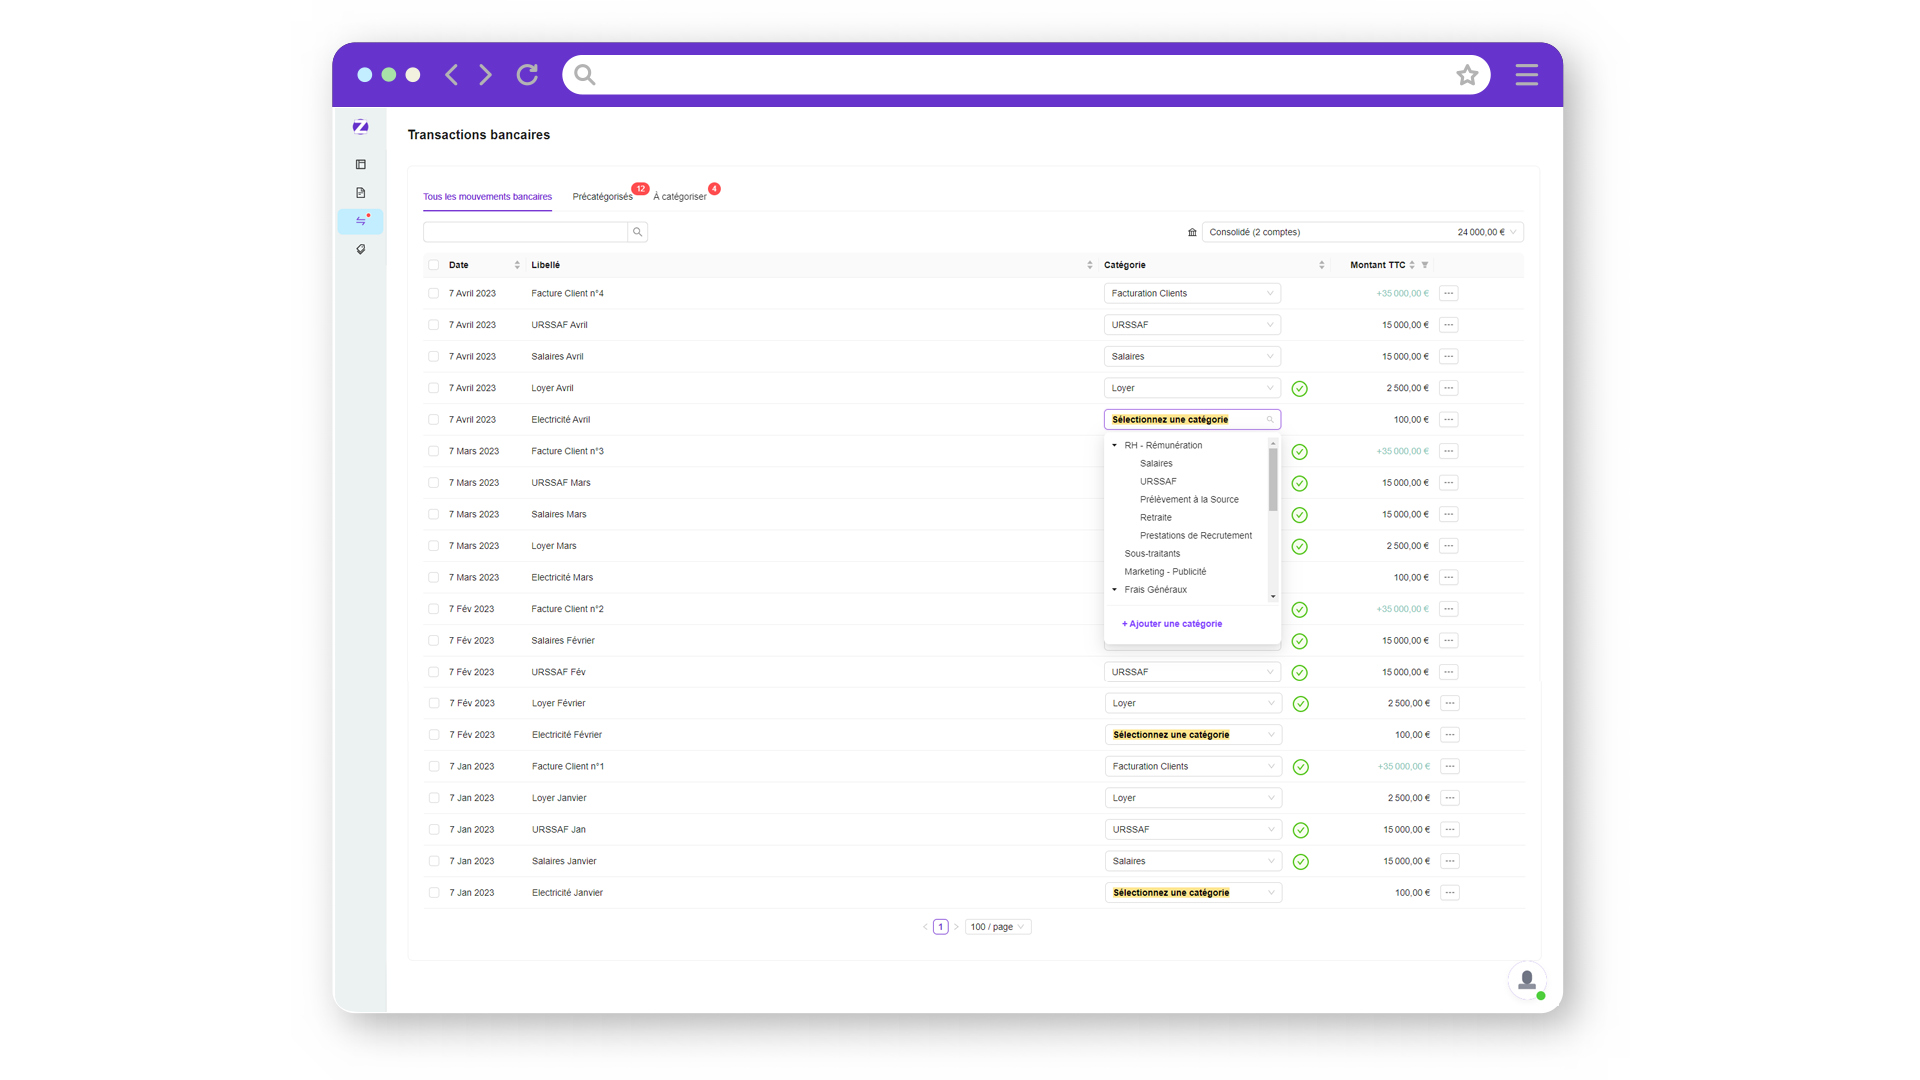Viewport: 1920px width, 1080px height.
Task: Open more actions for the URSSAF Avril transaction
Action: [x=1448, y=324]
